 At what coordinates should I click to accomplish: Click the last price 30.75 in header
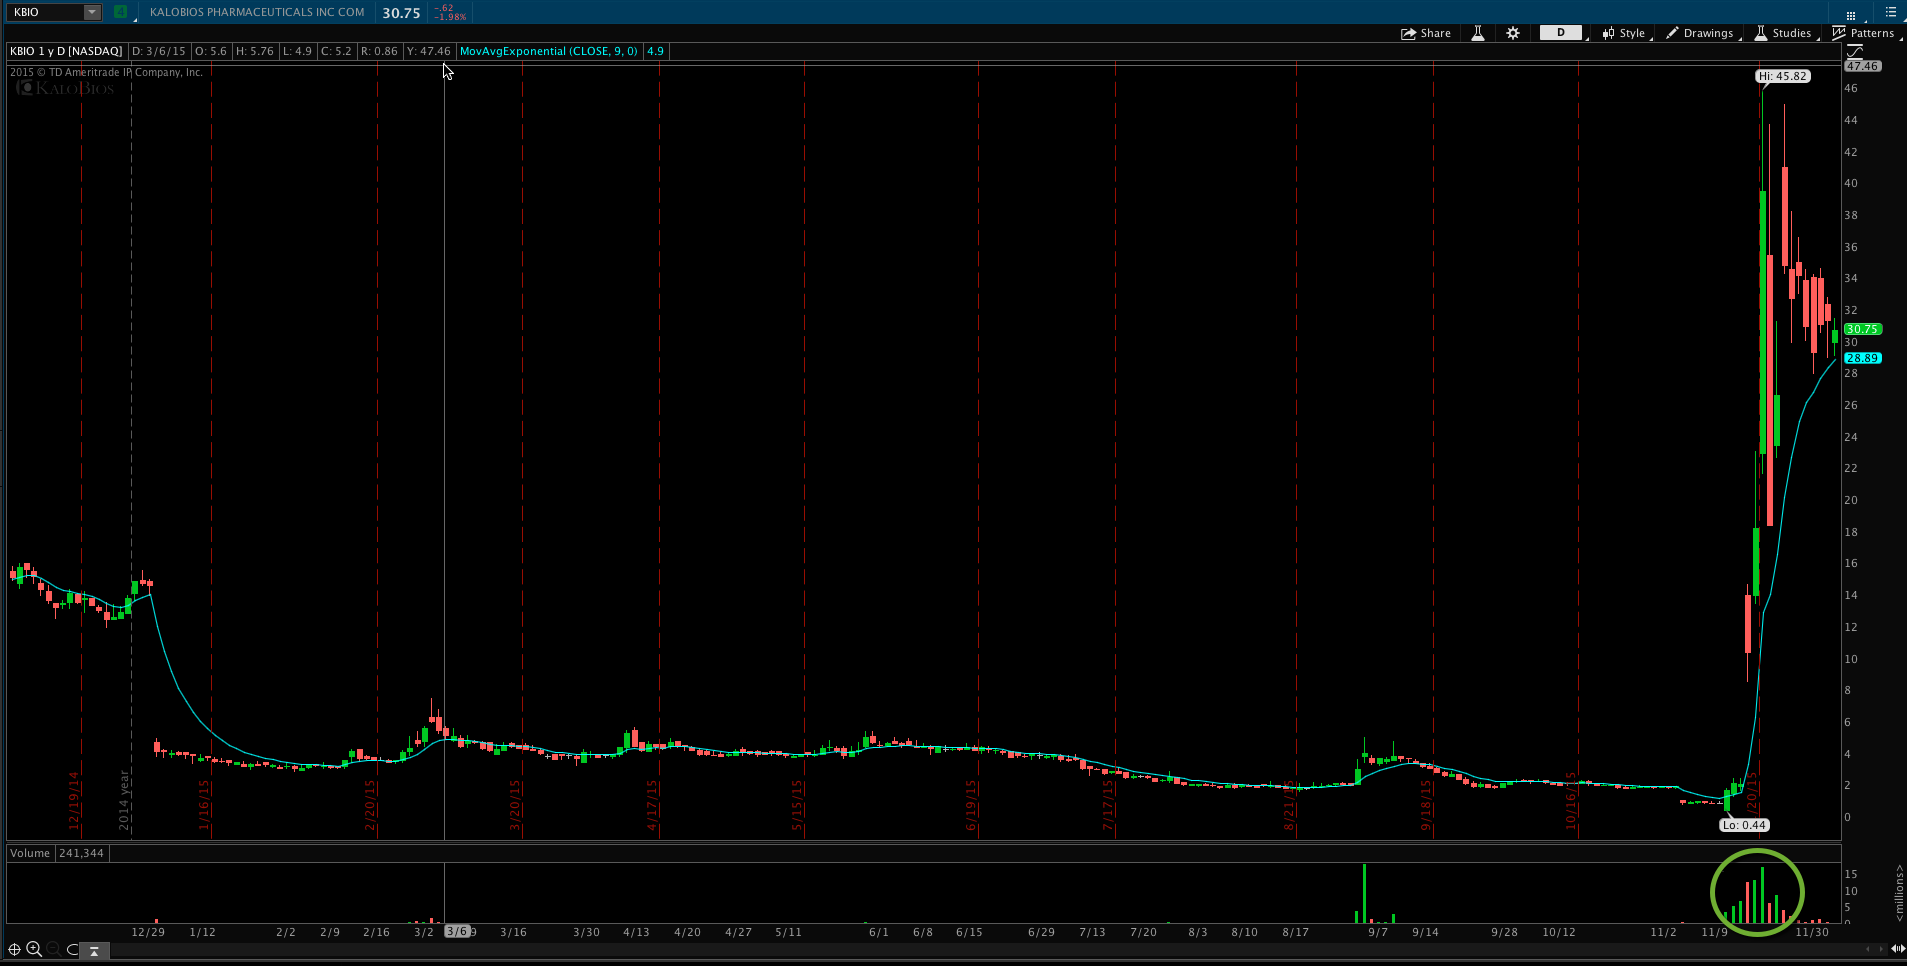point(401,13)
